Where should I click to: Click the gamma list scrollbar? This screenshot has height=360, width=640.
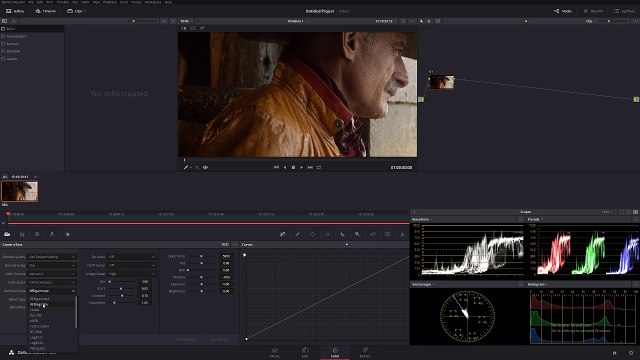coord(76,313)
